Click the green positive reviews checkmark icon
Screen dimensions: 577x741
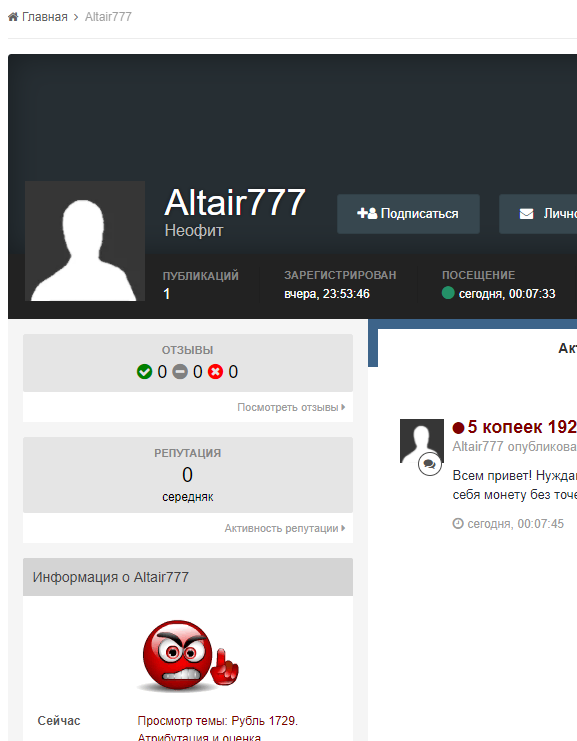[145, 372]
